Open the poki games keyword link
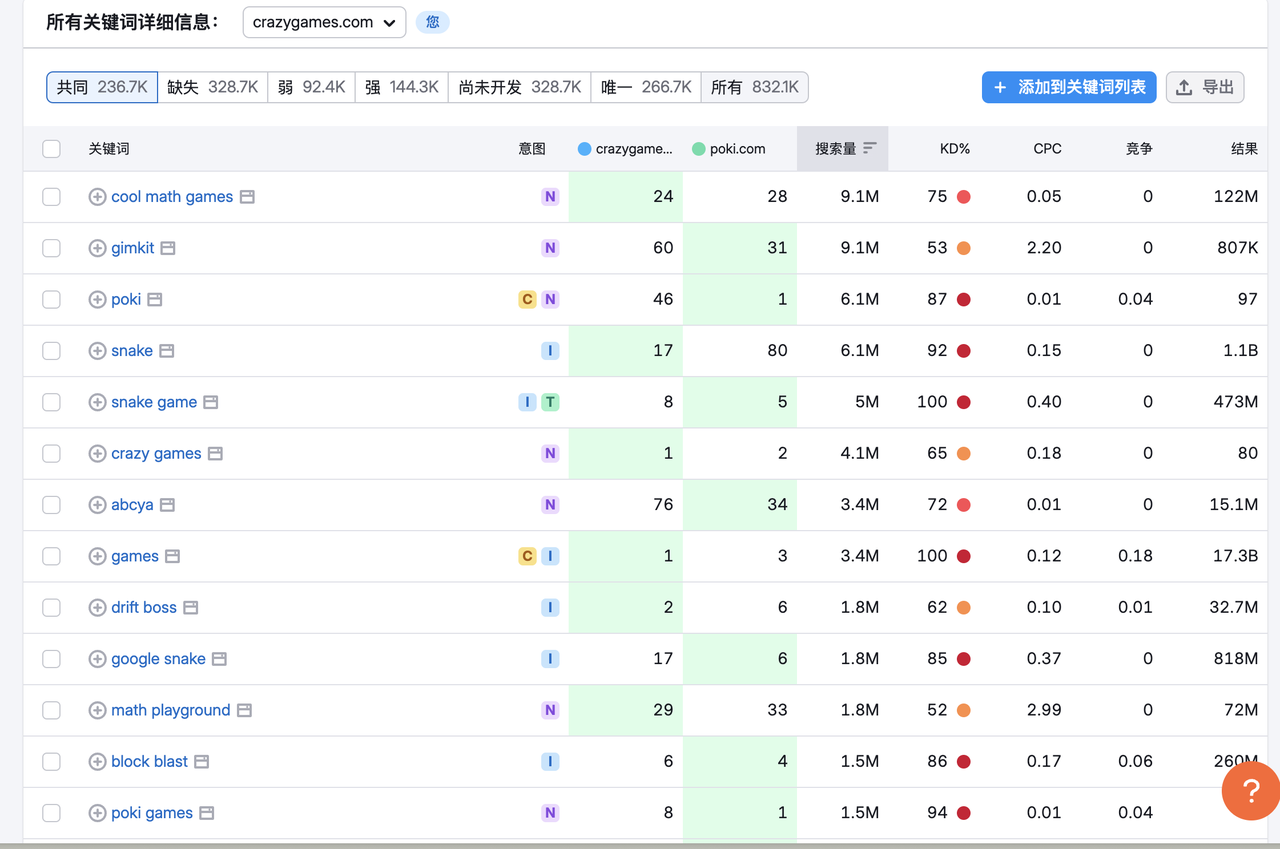The image size is (1280, 849). [152, 813]
